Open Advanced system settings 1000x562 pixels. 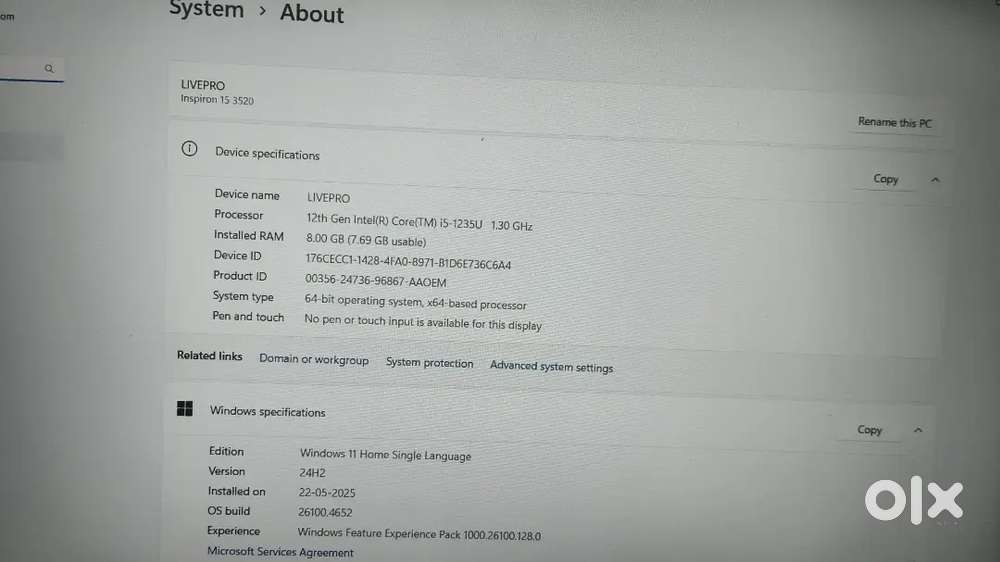(551, 367)
